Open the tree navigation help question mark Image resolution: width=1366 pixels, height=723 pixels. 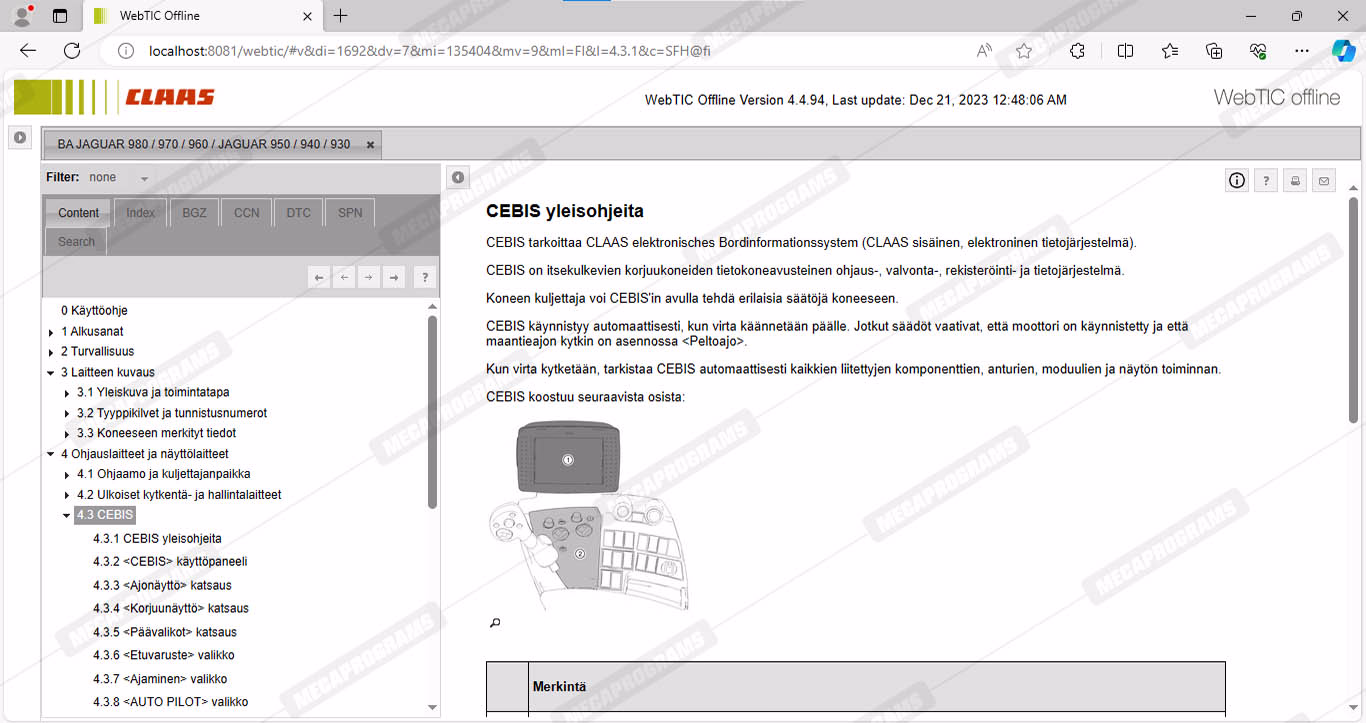(424, 277)
